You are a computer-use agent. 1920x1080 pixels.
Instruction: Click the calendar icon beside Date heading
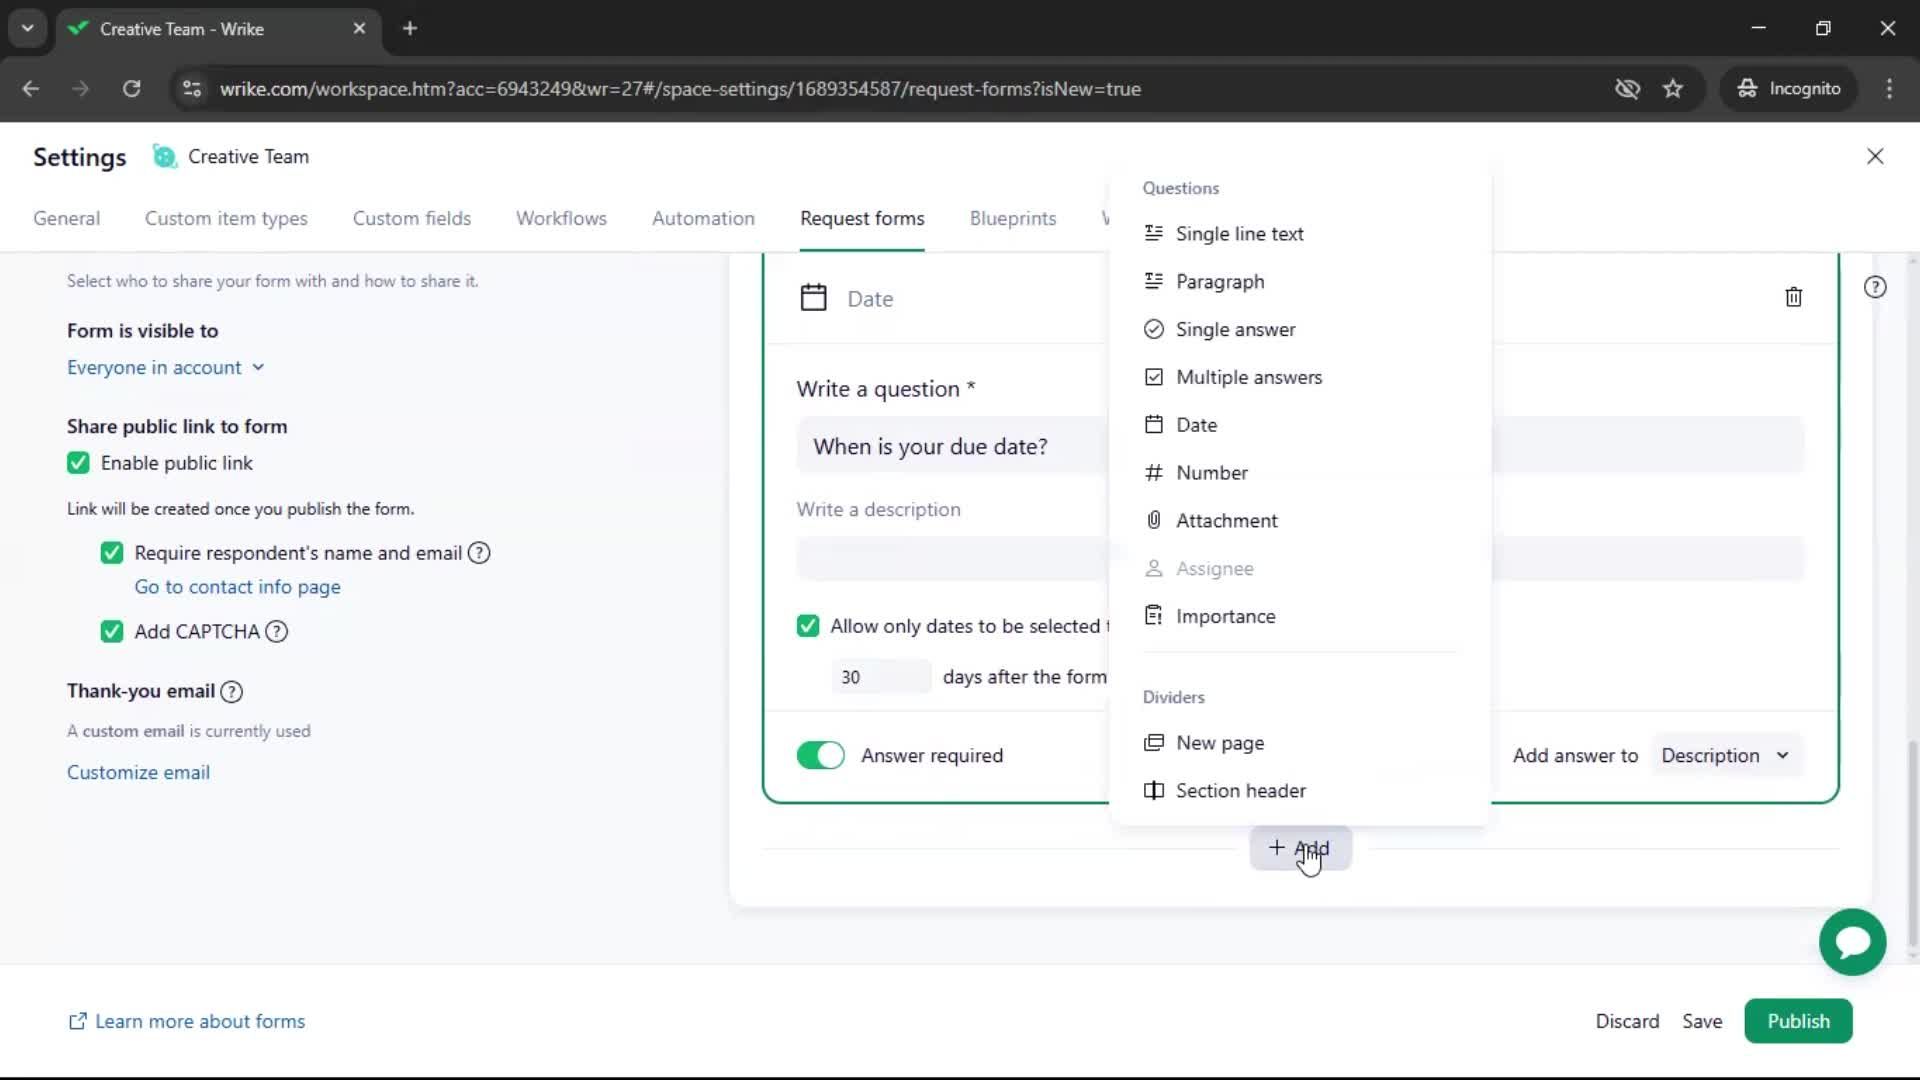(813, 298)
